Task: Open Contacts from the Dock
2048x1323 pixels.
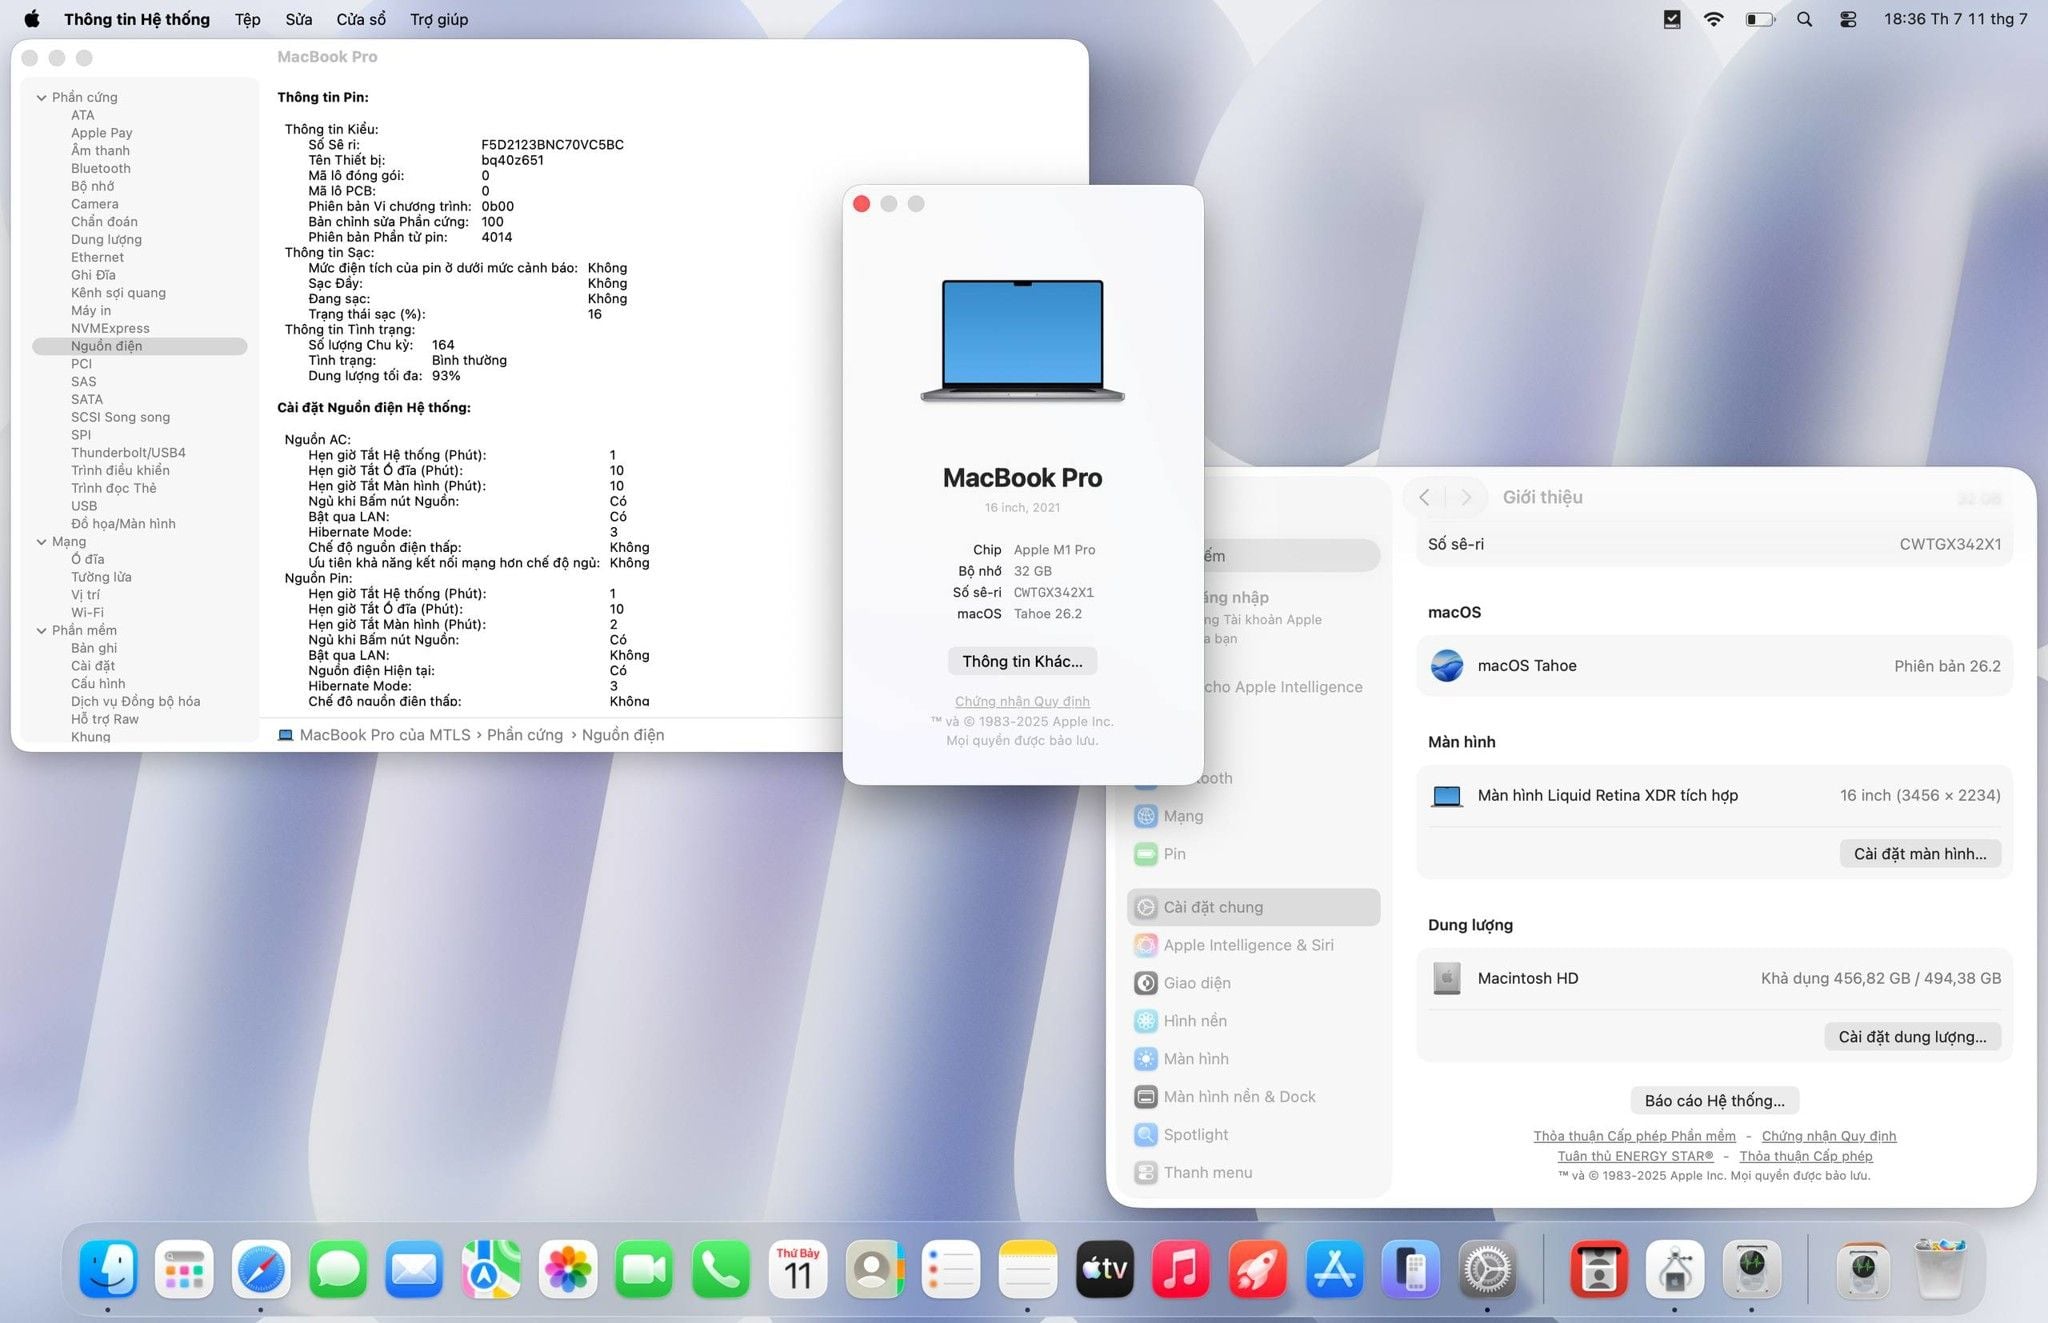Action: coord(874,1269)
